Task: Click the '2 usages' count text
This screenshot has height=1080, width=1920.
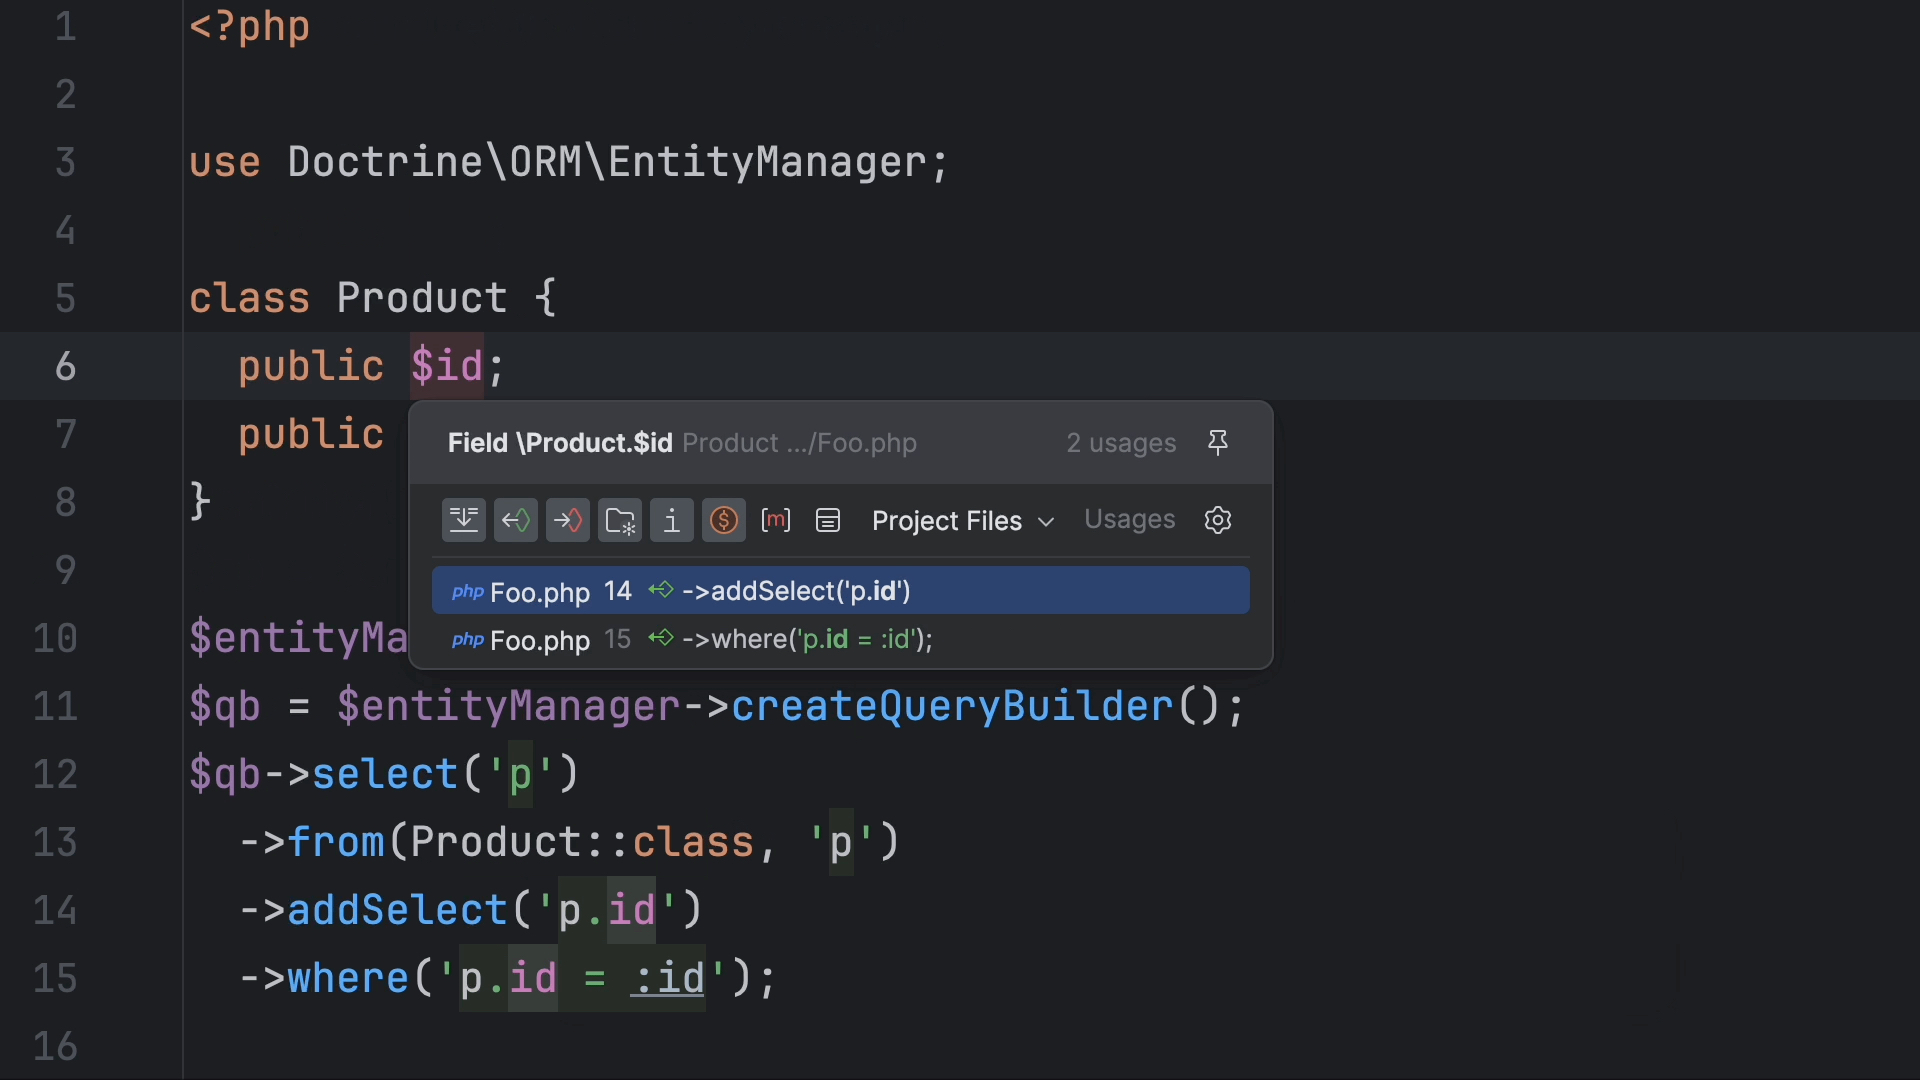Action: (1121, 443)
